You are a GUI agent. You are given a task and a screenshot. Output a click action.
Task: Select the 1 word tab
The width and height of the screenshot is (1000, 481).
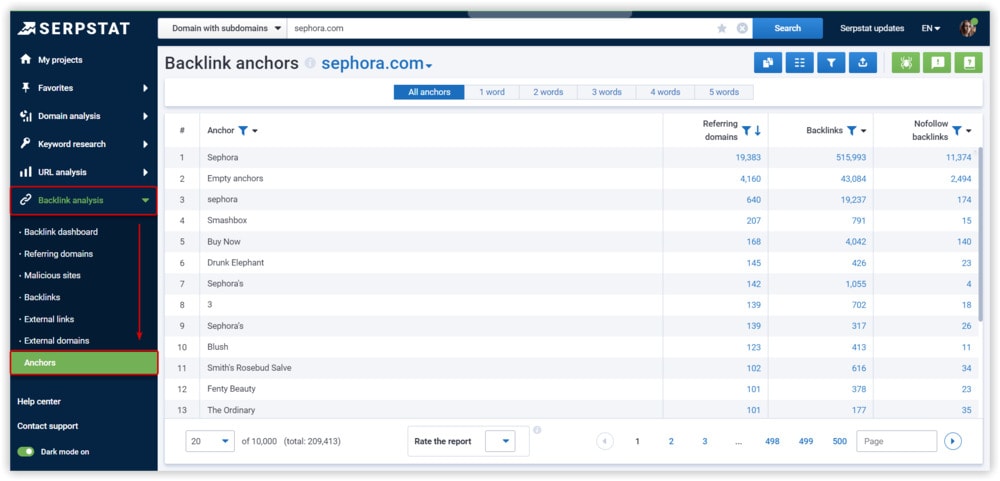492,92
